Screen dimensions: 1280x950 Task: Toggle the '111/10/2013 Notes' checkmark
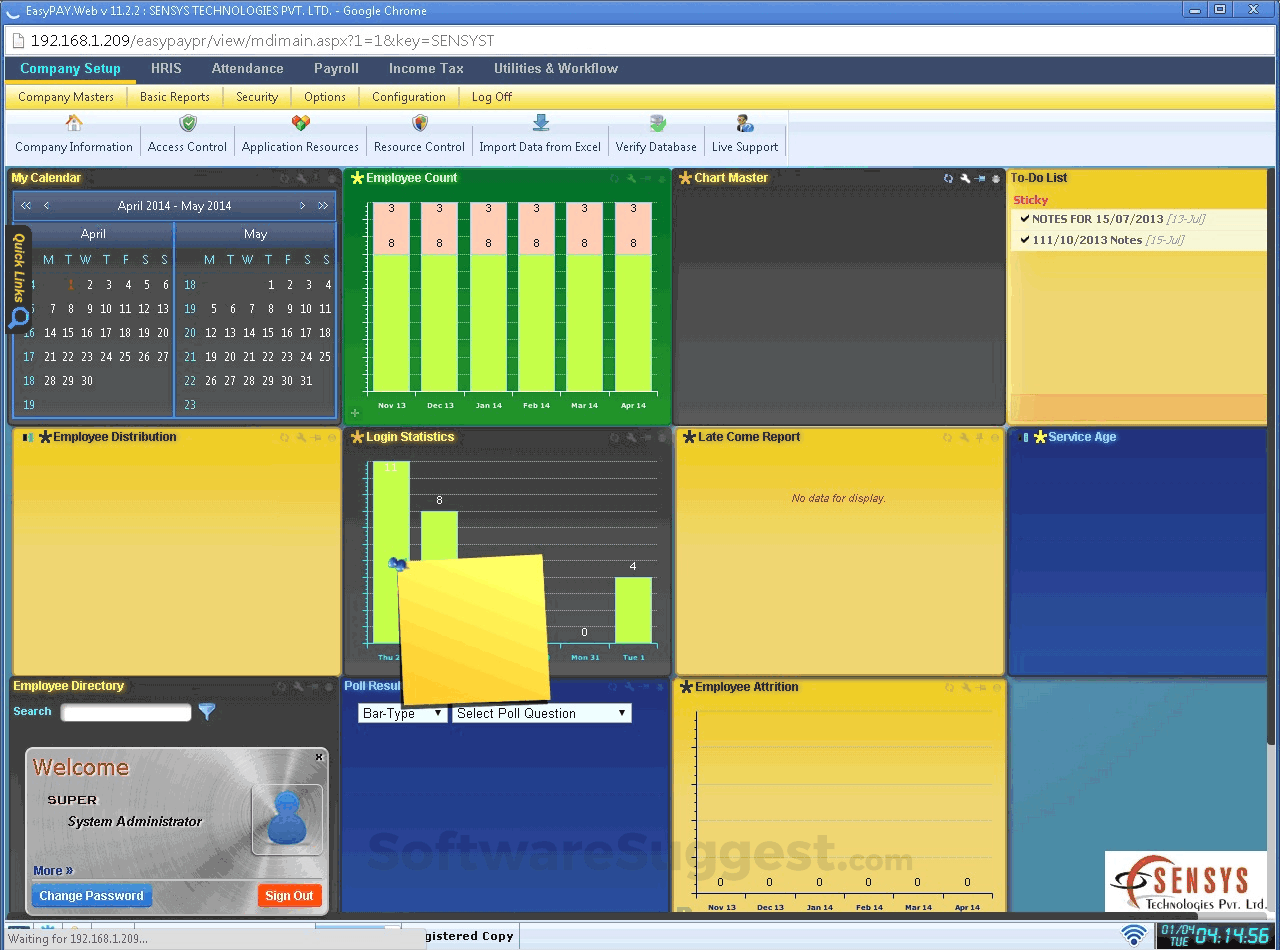pyautogui.click(x=1024, y=240)
